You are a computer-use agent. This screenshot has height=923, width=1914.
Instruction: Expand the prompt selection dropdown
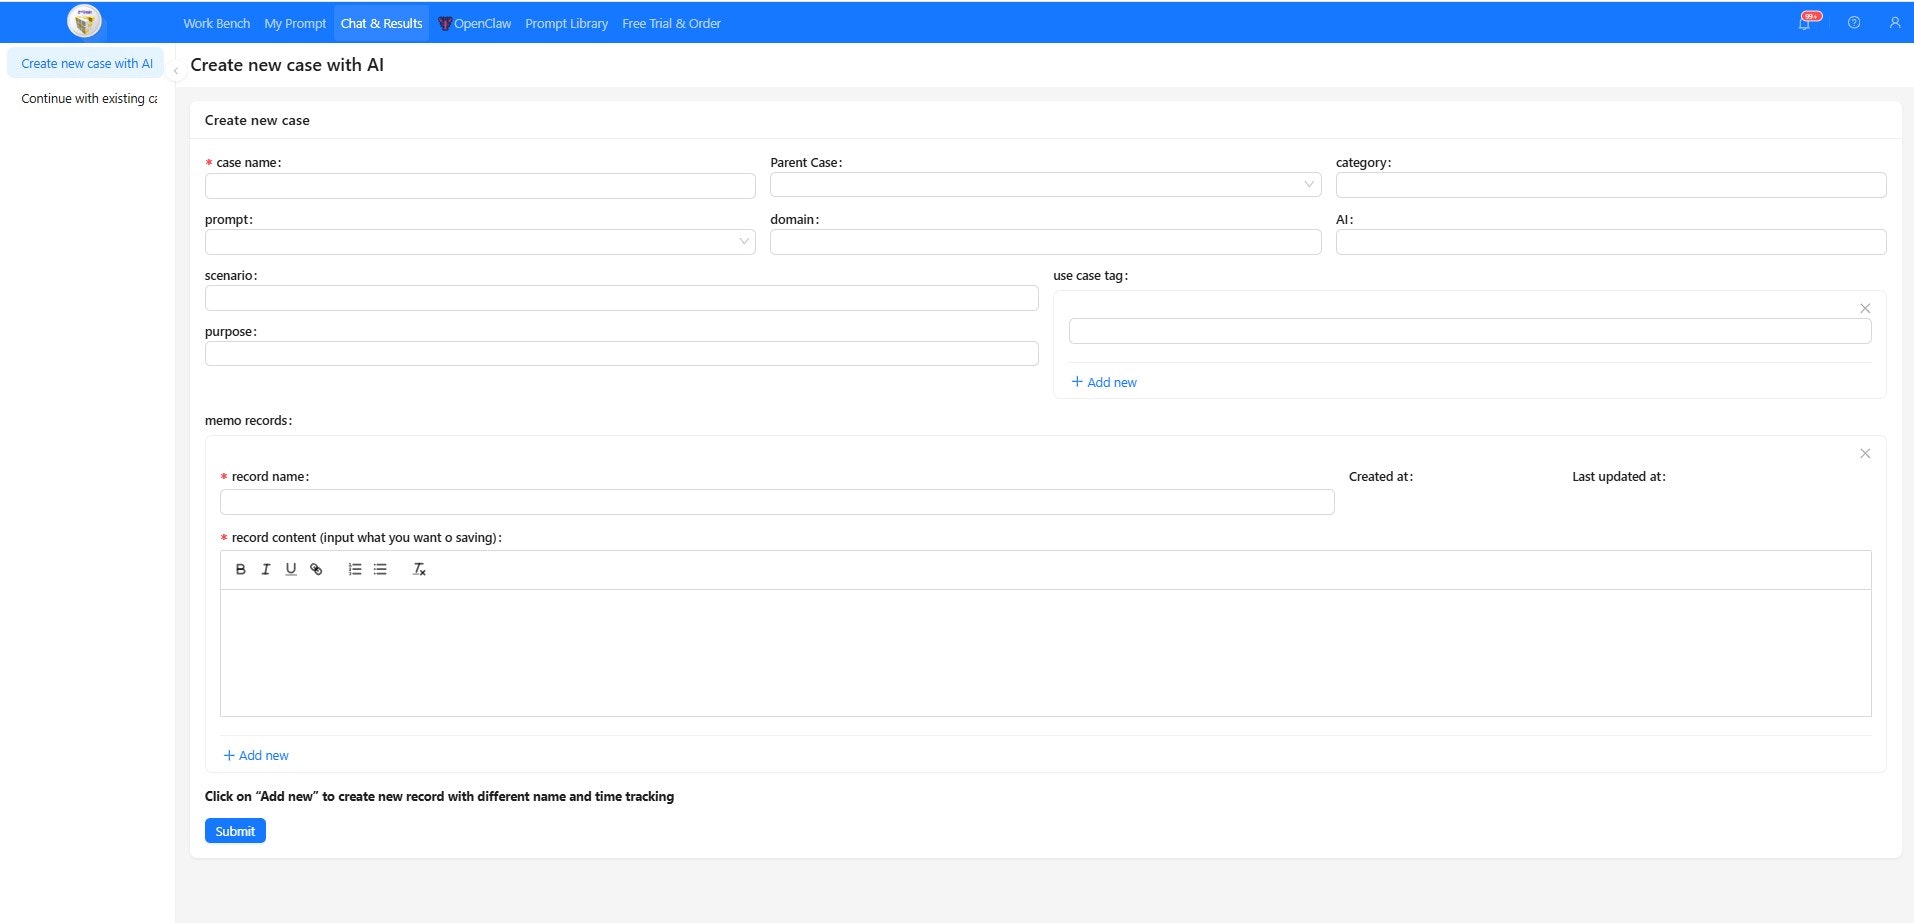pyautogui.click(x=744, y=242)
